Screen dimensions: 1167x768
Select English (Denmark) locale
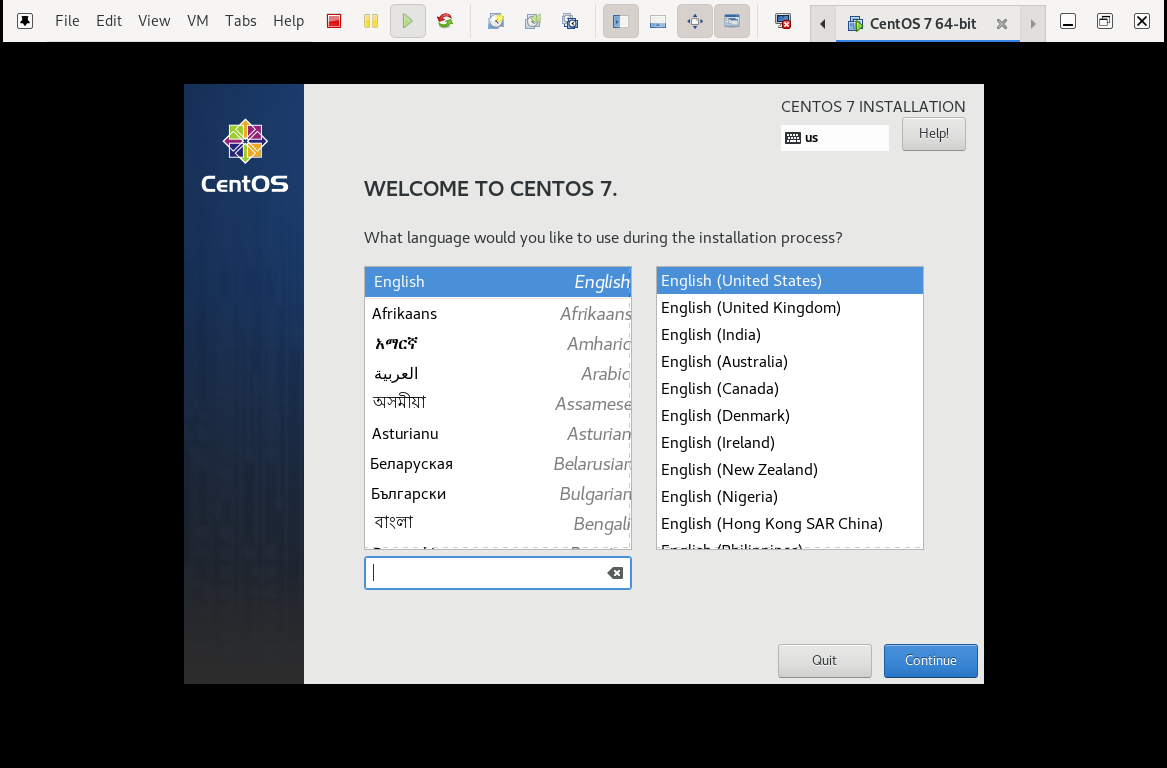[790, 415]
